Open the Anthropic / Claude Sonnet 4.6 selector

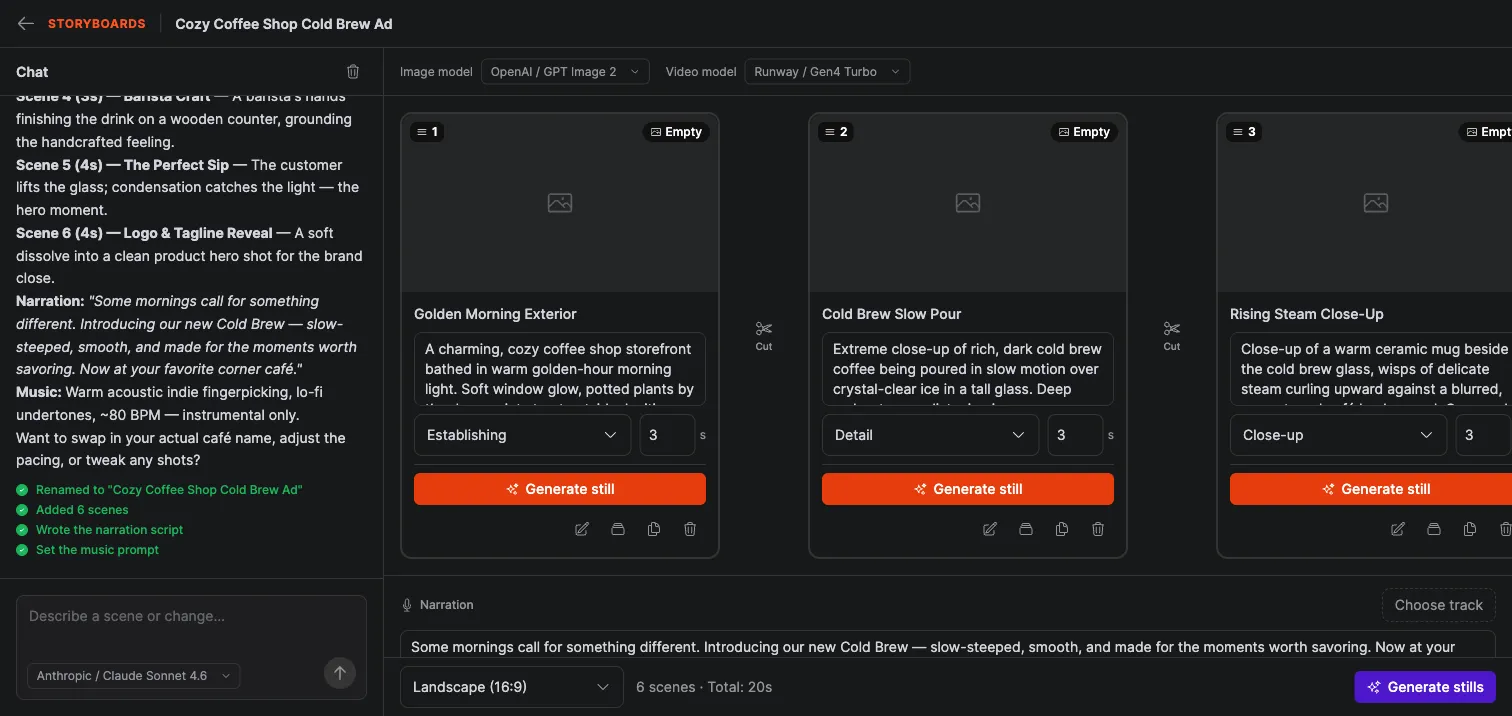(x=133, y=676)
